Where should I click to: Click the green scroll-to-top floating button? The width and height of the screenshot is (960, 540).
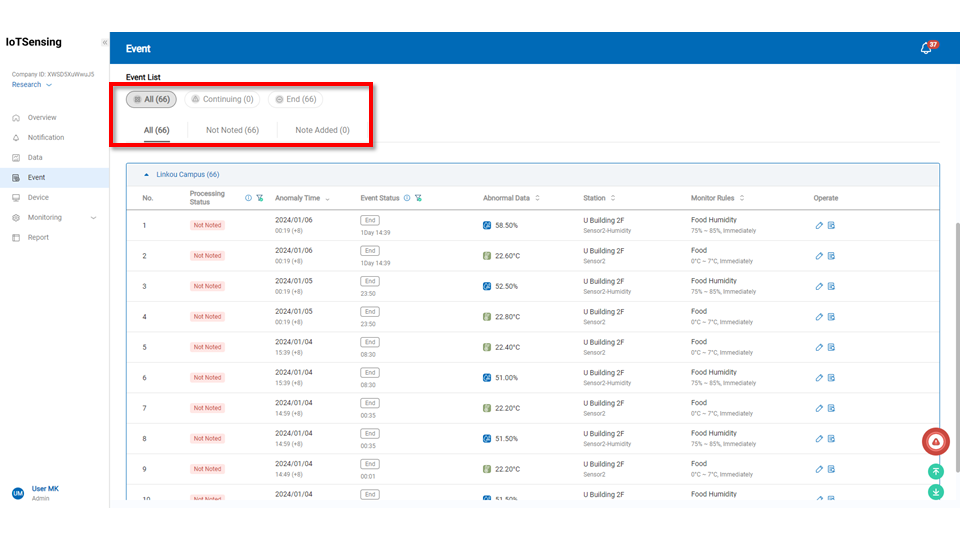pos(935,471)
